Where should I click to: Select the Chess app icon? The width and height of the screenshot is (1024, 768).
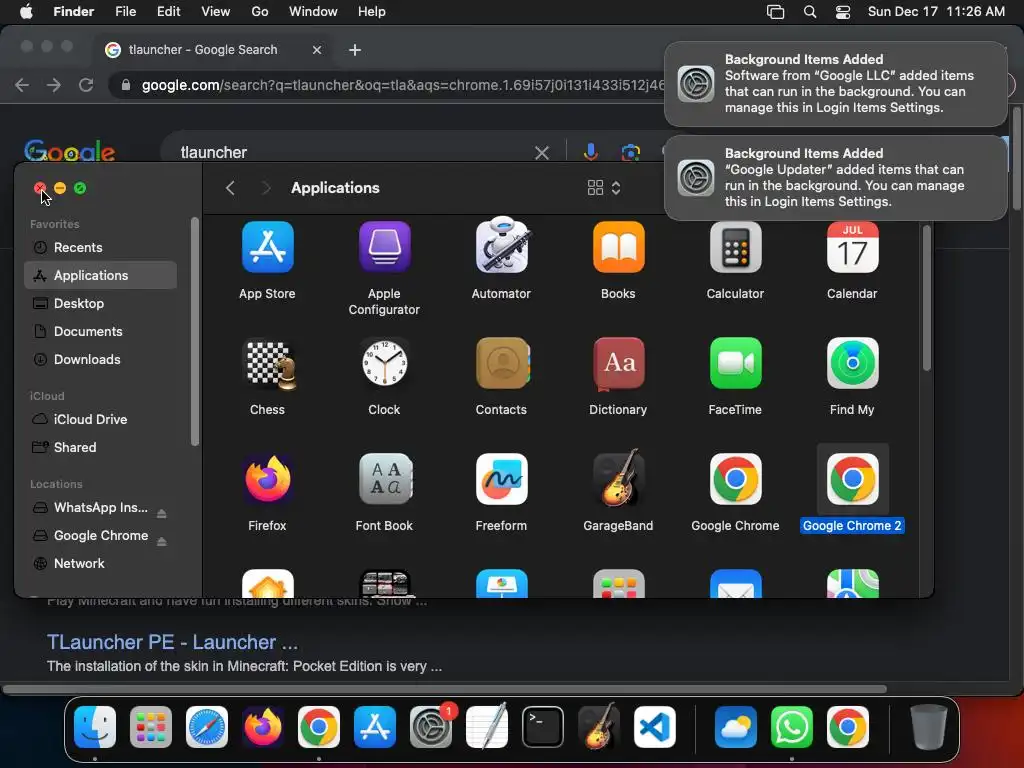[x=267, y=363]
